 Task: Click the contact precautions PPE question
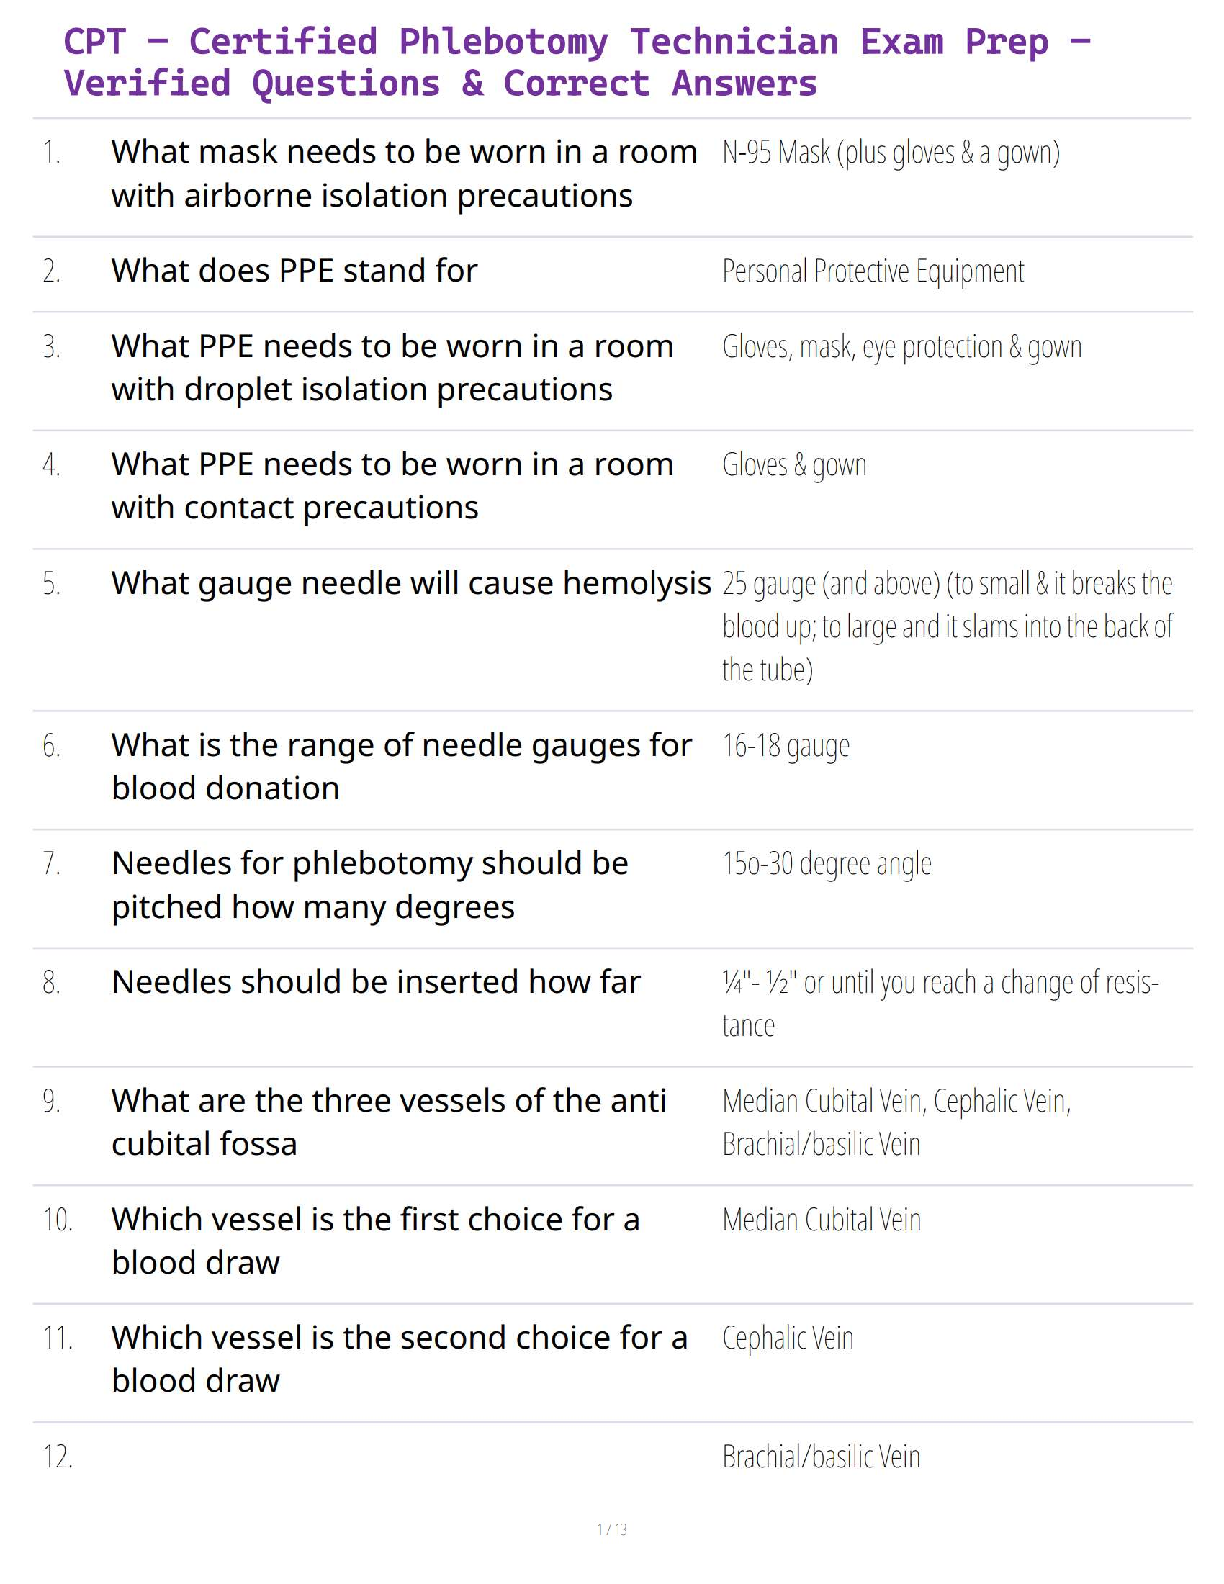[392, 486]
